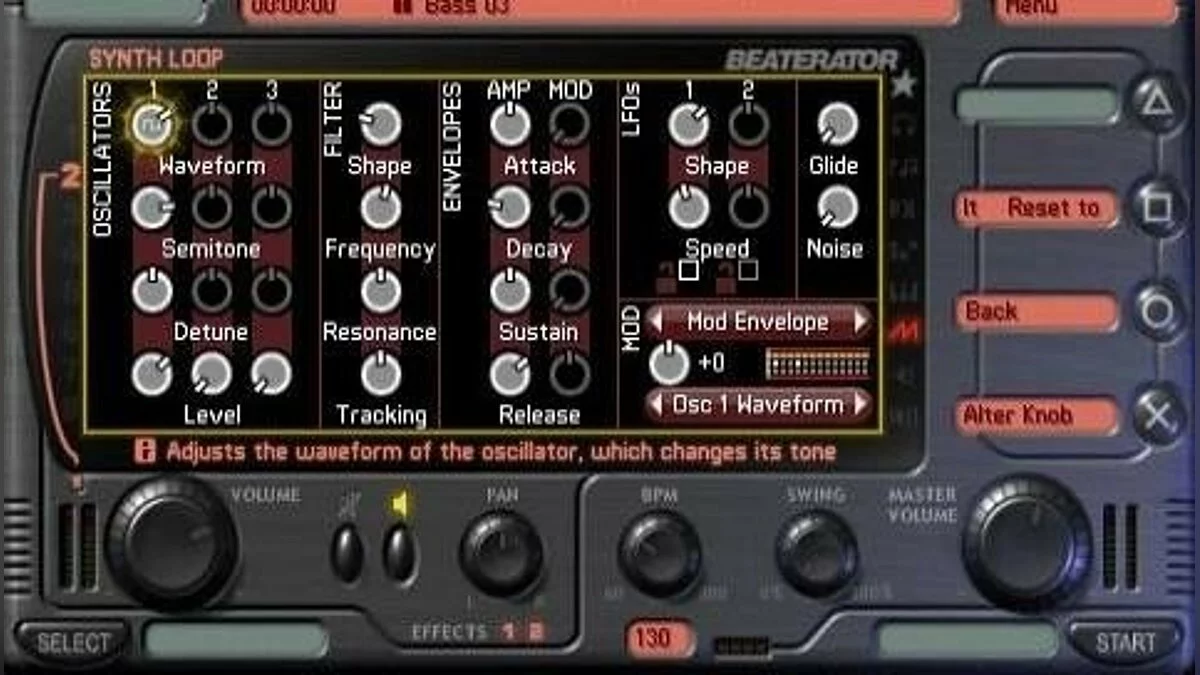Select the oscillator 2 Semitone knob
Screen dimensions: 1200x675
click(x=212, y=207)
